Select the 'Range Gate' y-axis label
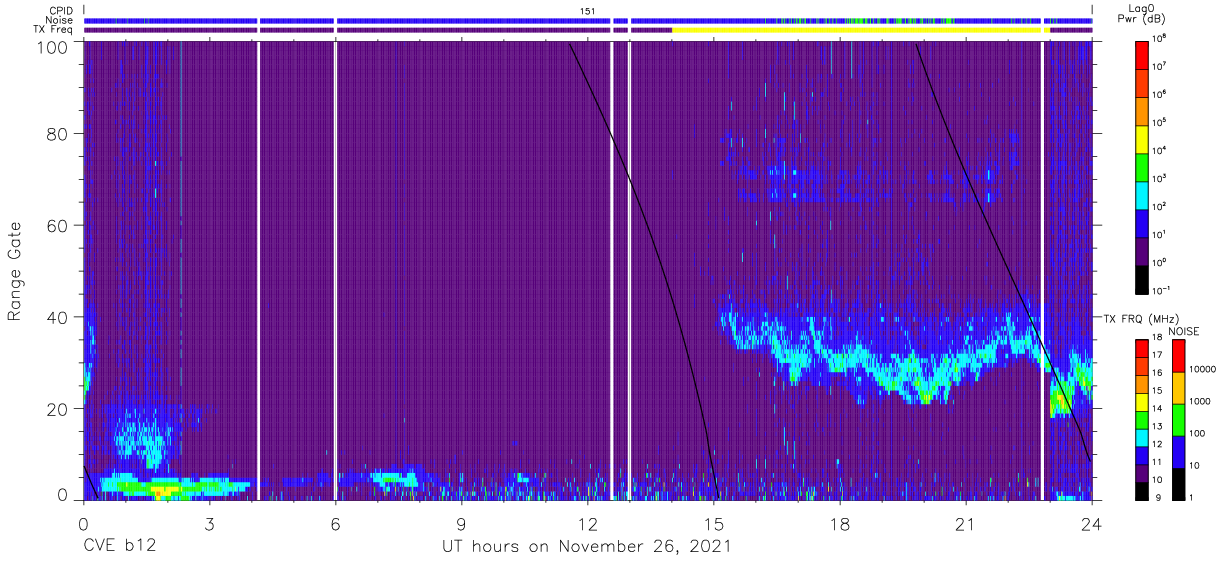This screenshot has width=1228, height=567. click(x=15, y=272)
